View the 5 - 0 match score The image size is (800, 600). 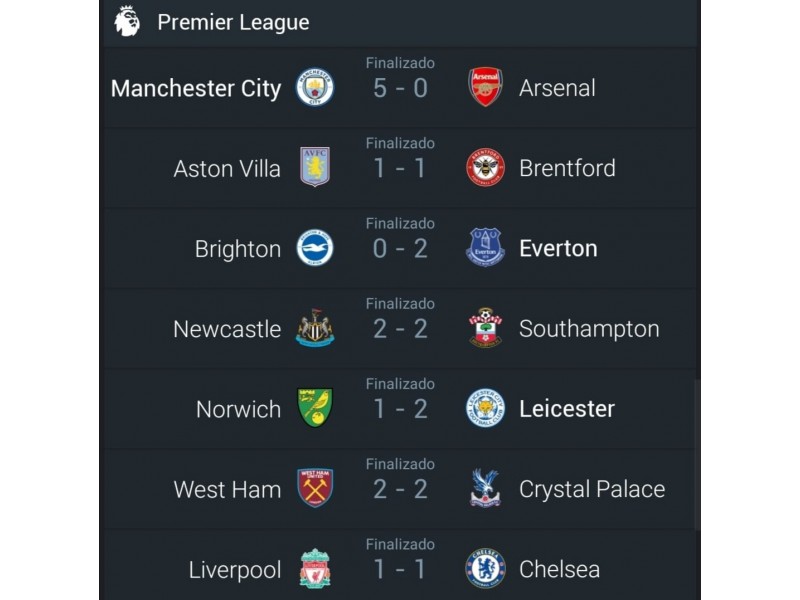pos(400,88)
